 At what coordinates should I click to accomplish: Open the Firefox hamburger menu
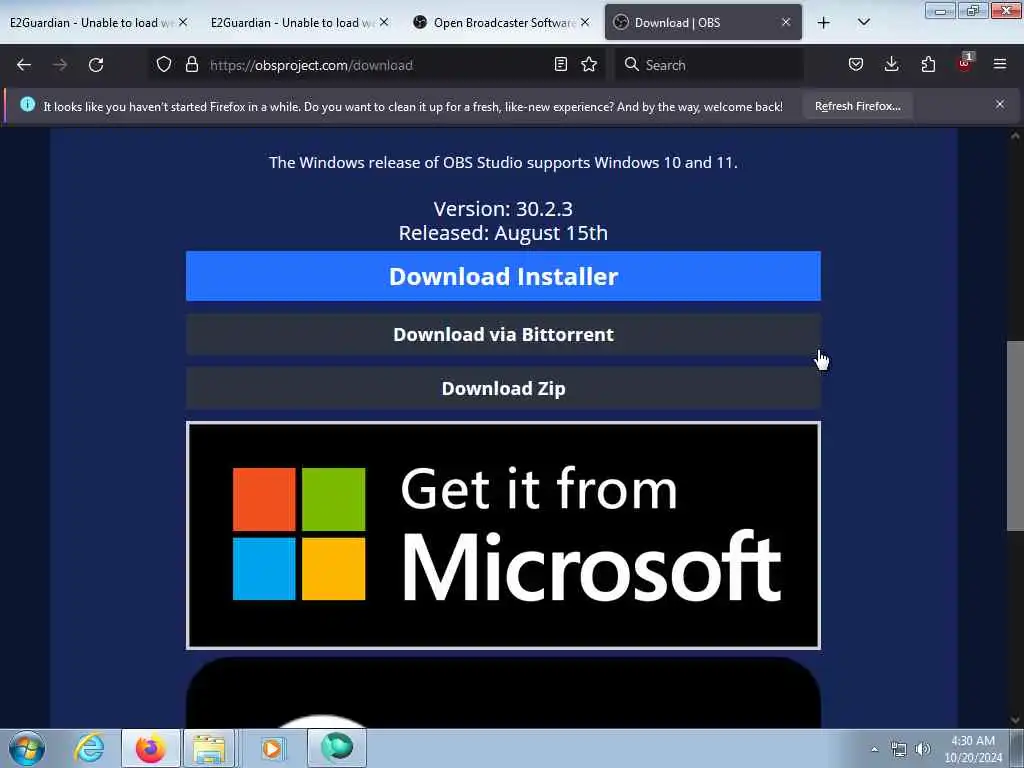tap(1000, 65)
